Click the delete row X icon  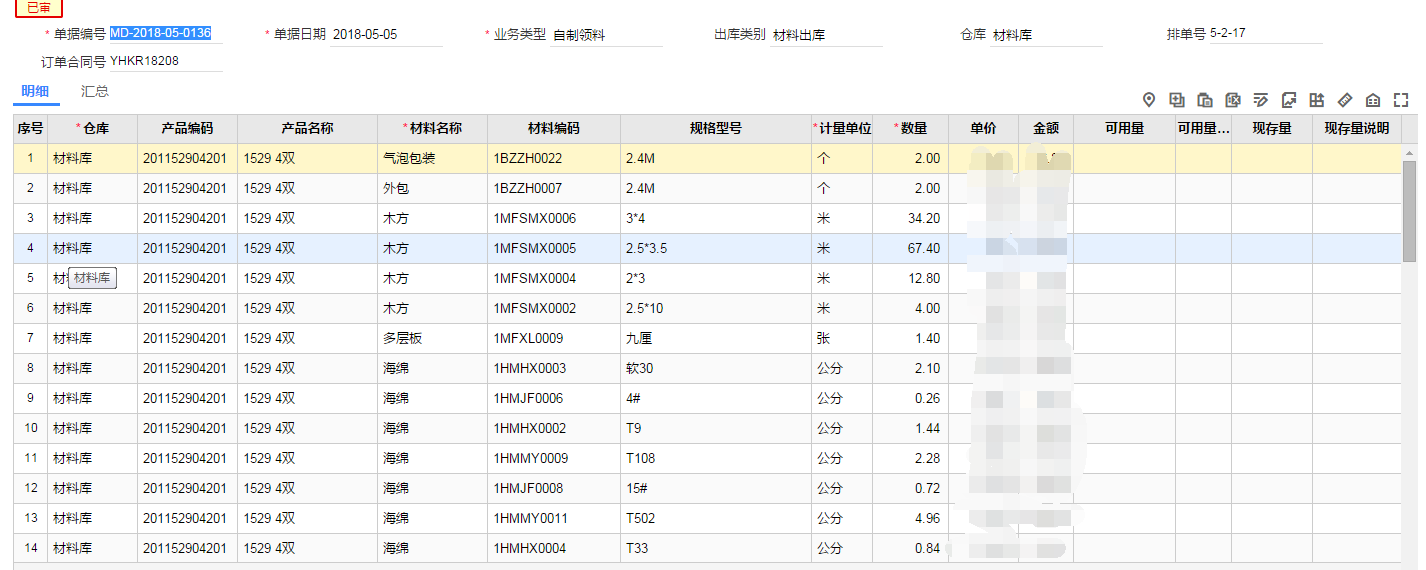point(1233,100)
